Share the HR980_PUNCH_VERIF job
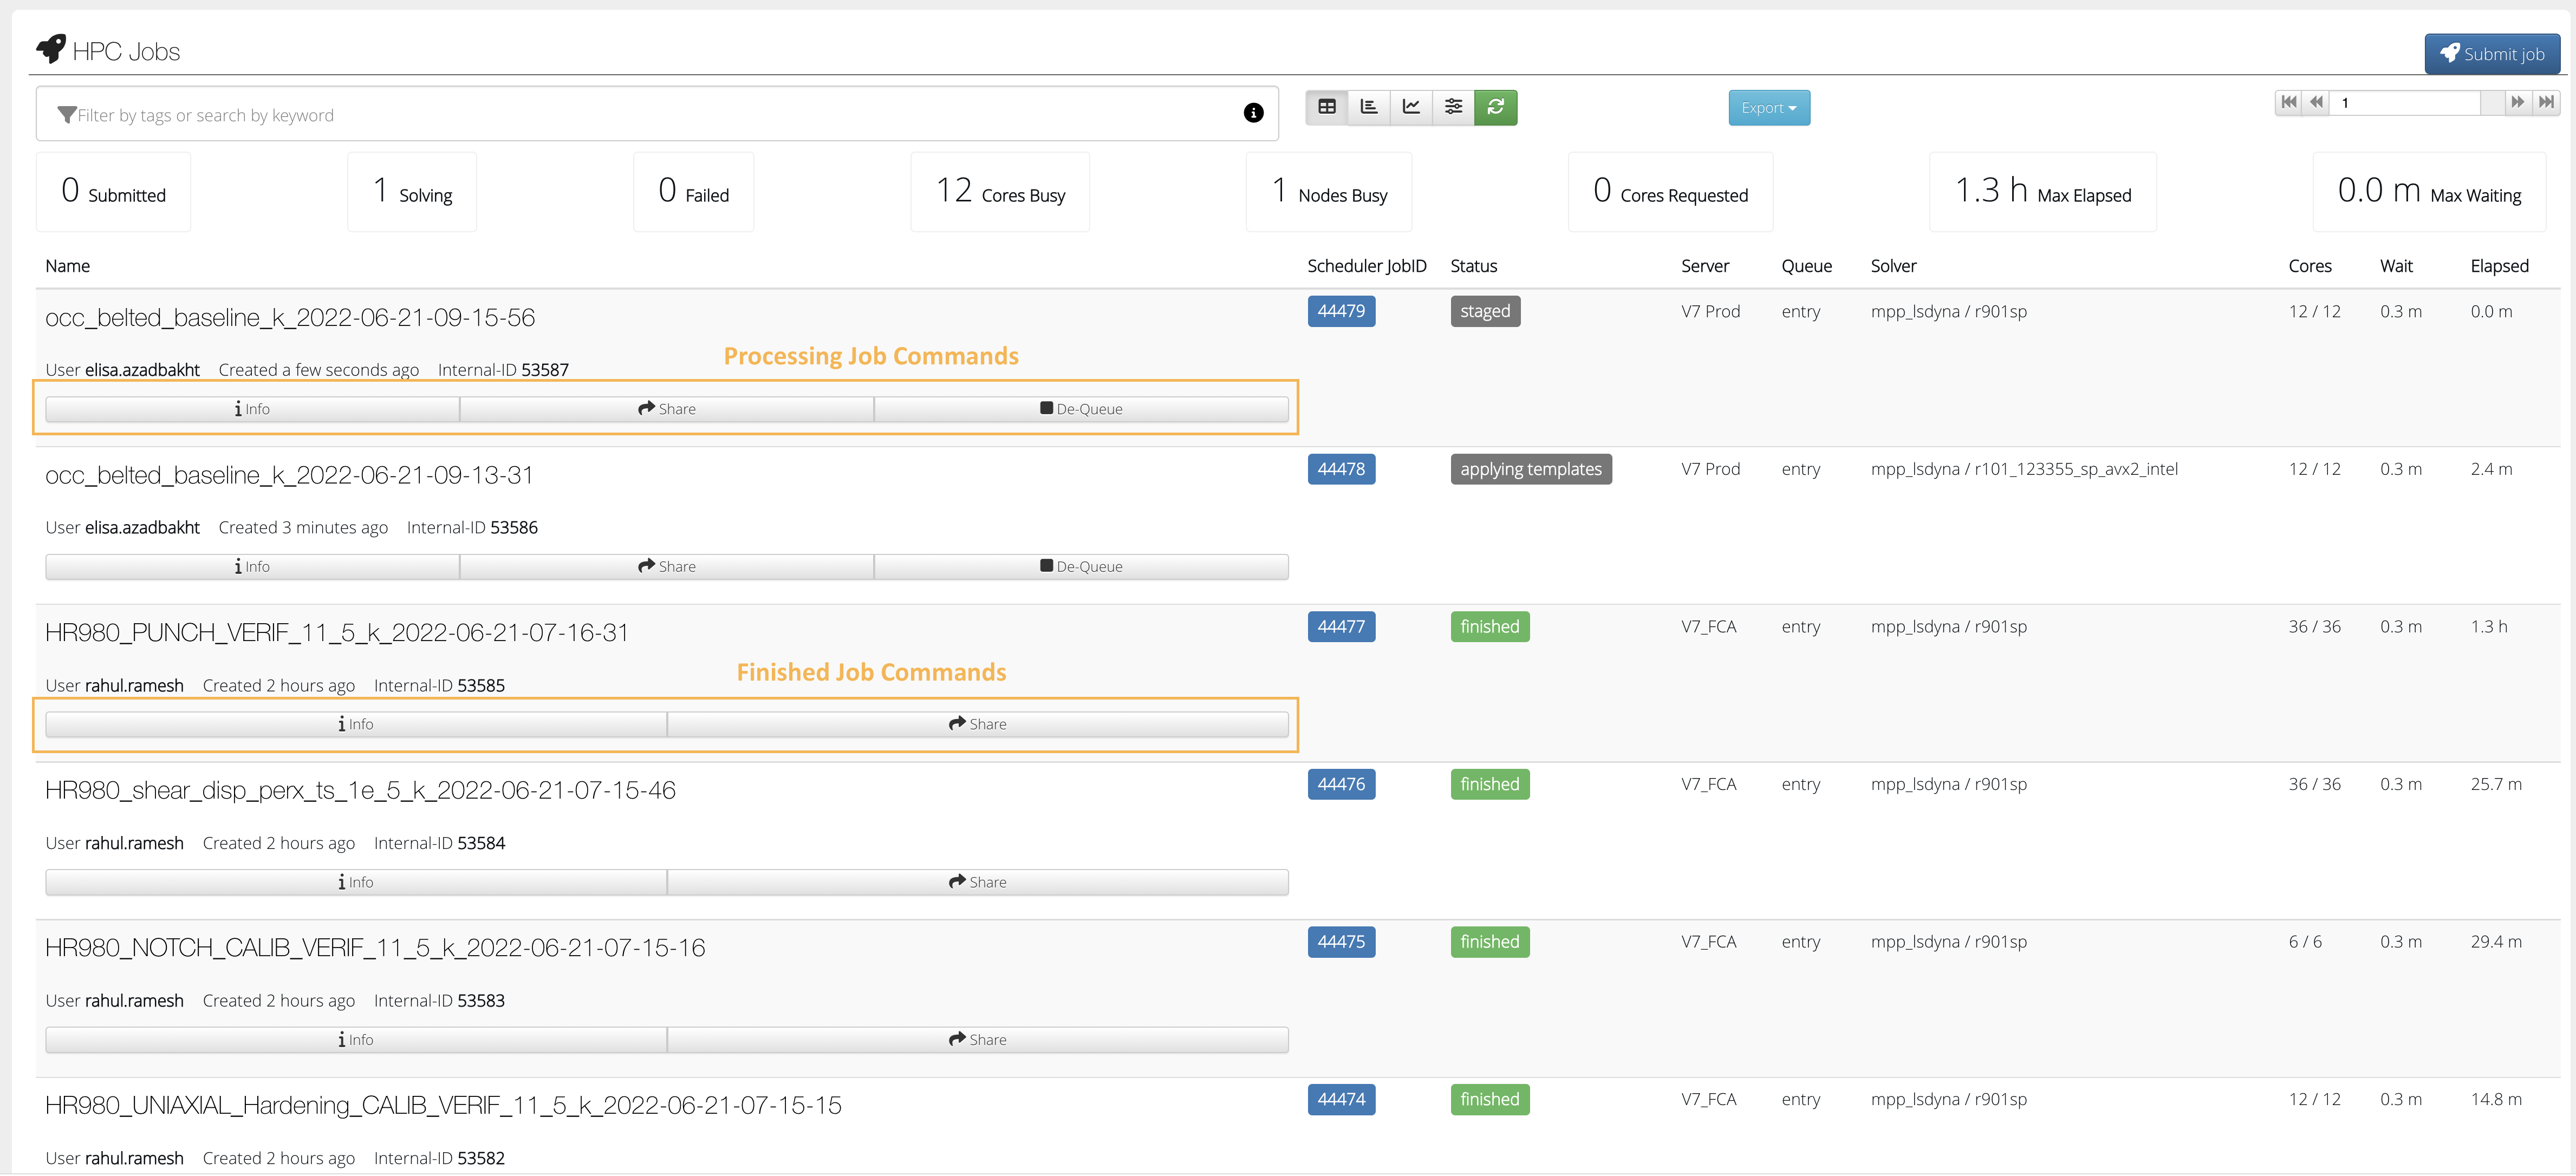2576x1176 pixels. click(x=978, y=724)
